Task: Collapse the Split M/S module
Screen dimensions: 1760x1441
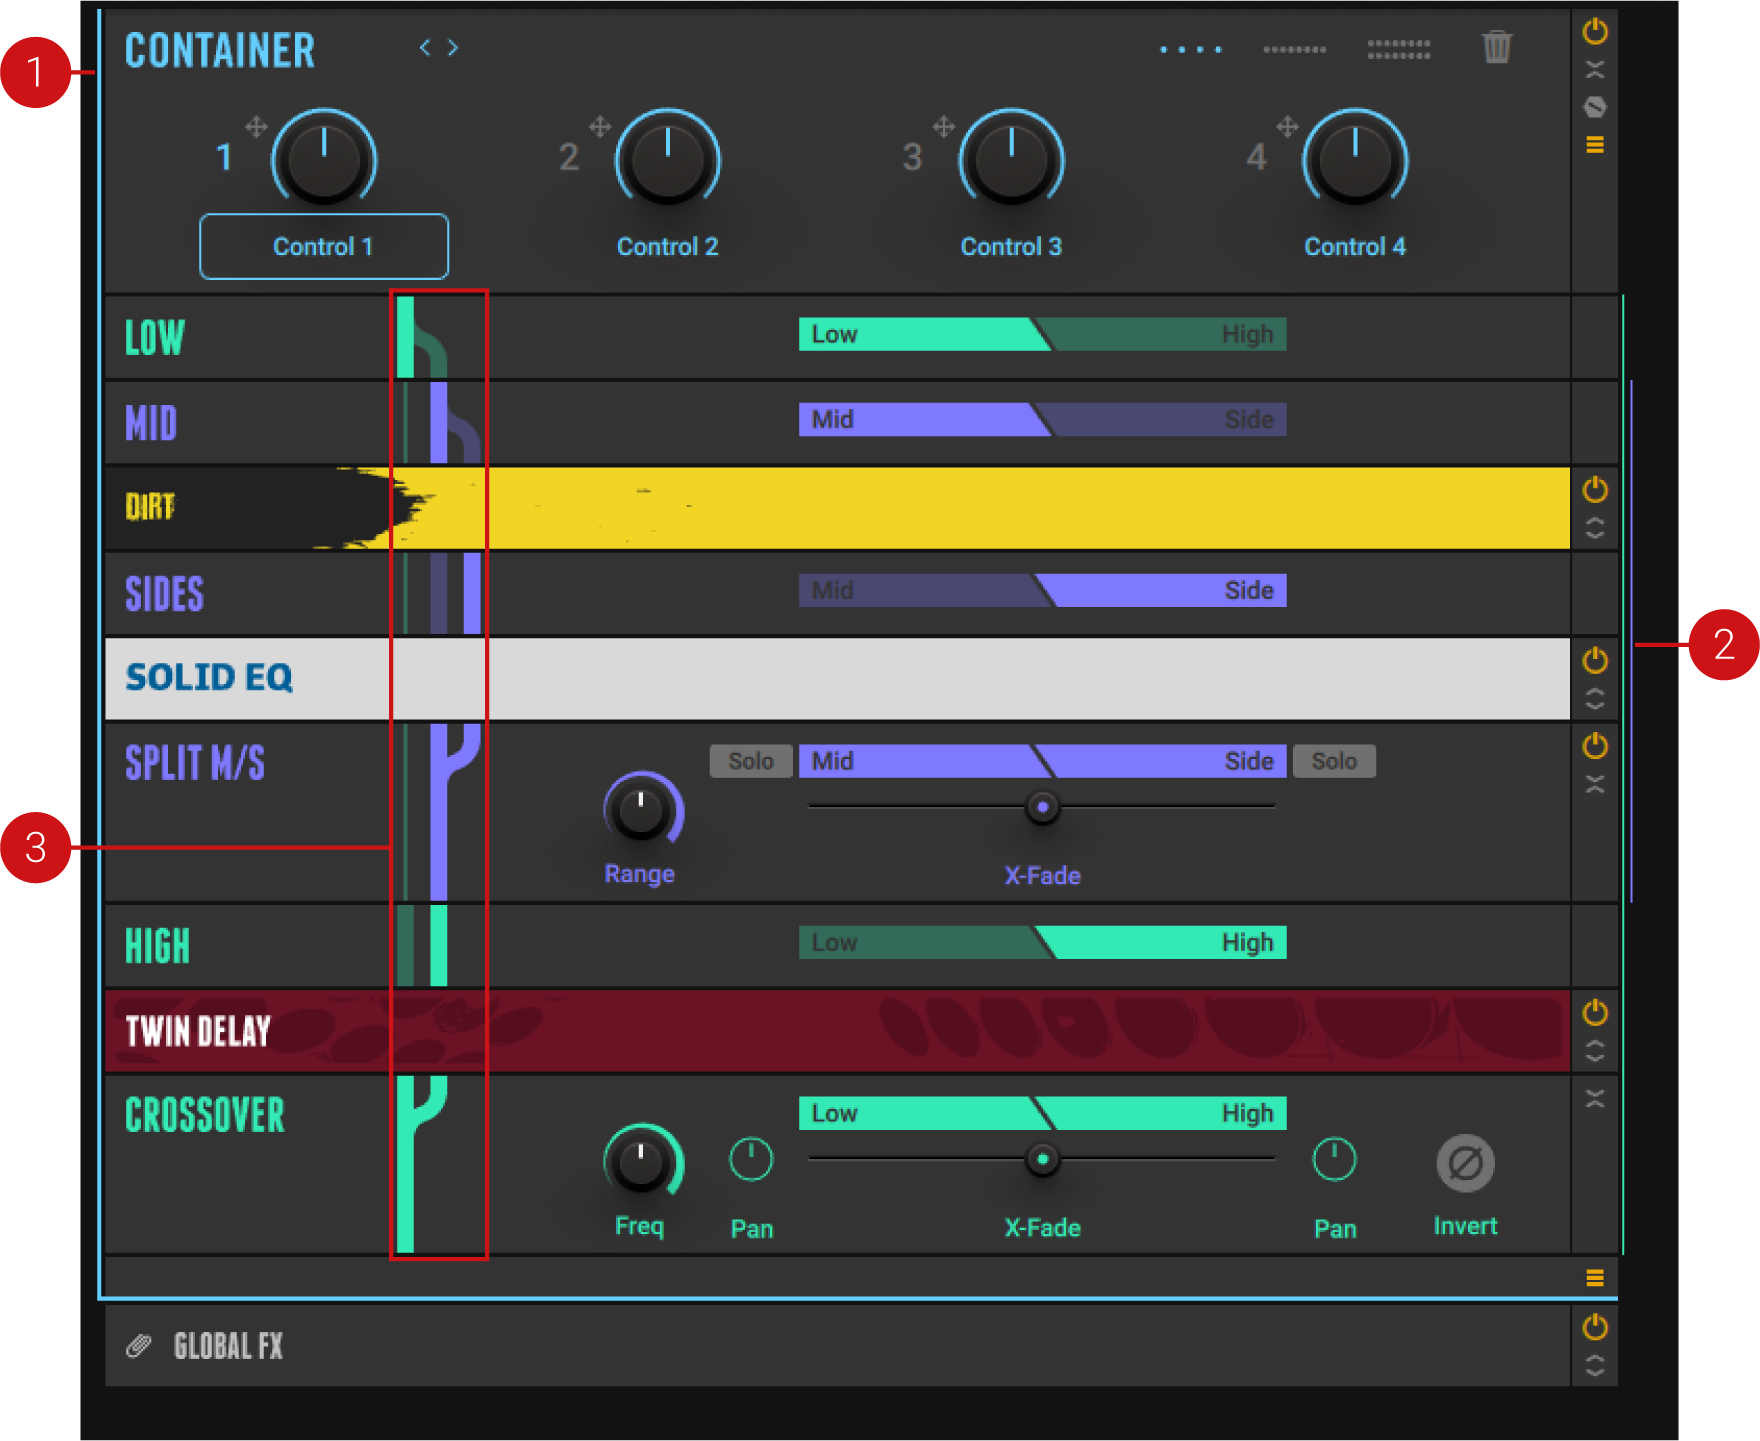Action: (x=1595, y=784)
